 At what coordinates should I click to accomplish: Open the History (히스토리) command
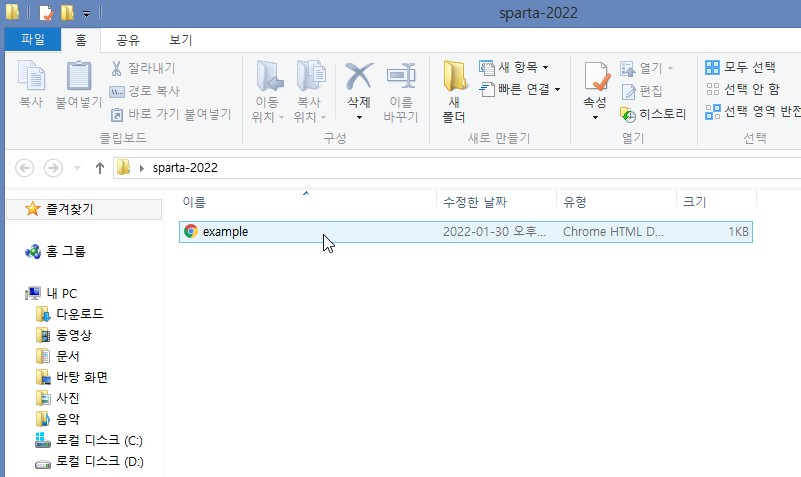[x=652, y=114]
